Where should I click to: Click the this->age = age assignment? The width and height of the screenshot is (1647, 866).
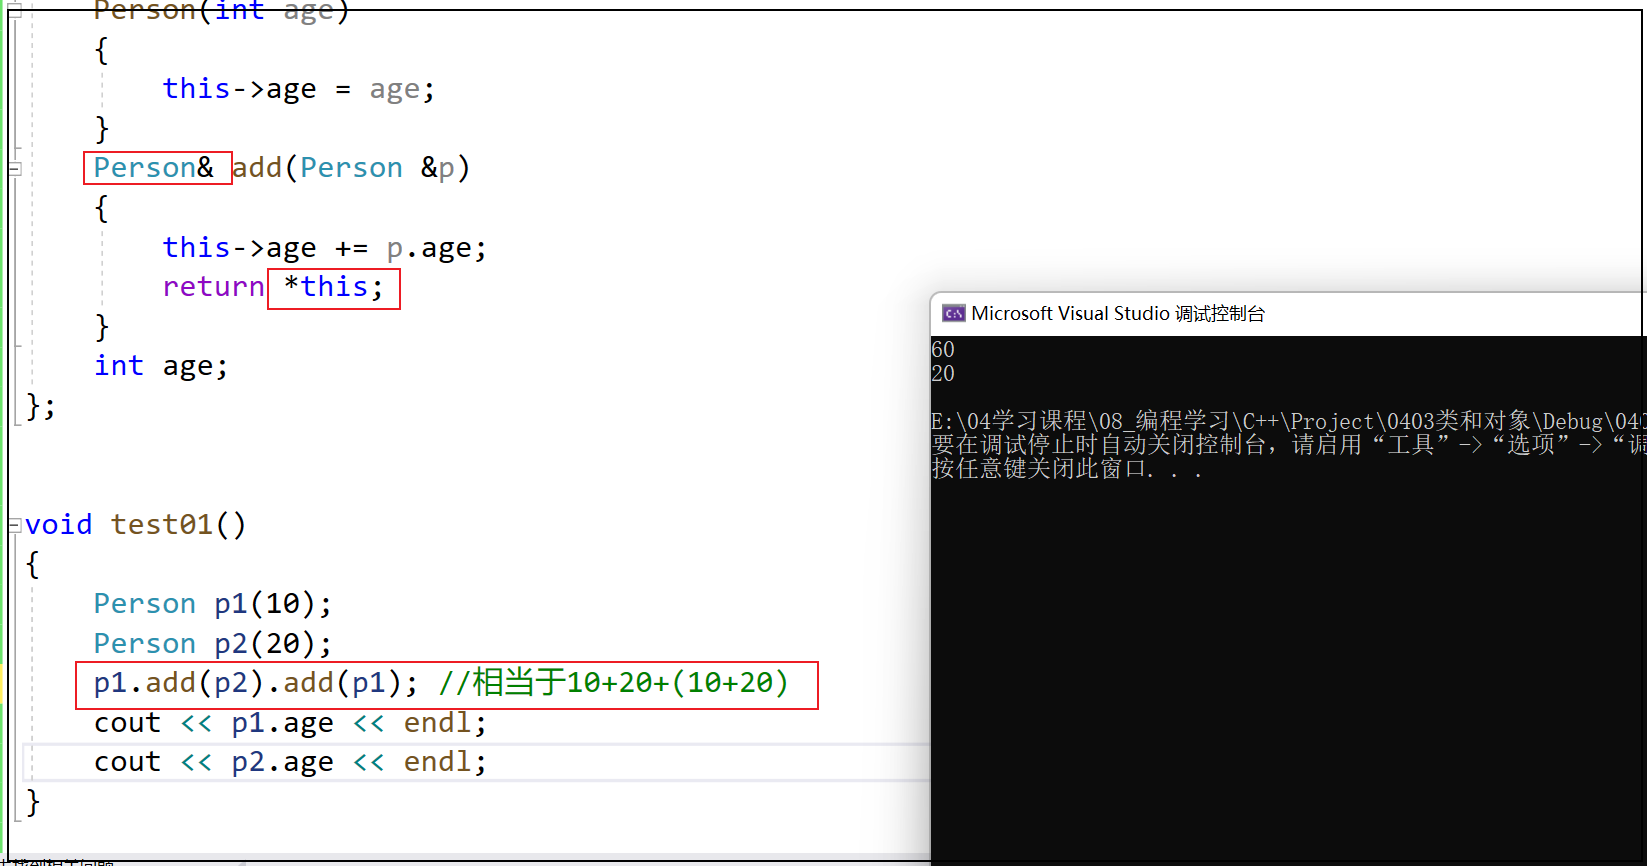click(298, 89)
